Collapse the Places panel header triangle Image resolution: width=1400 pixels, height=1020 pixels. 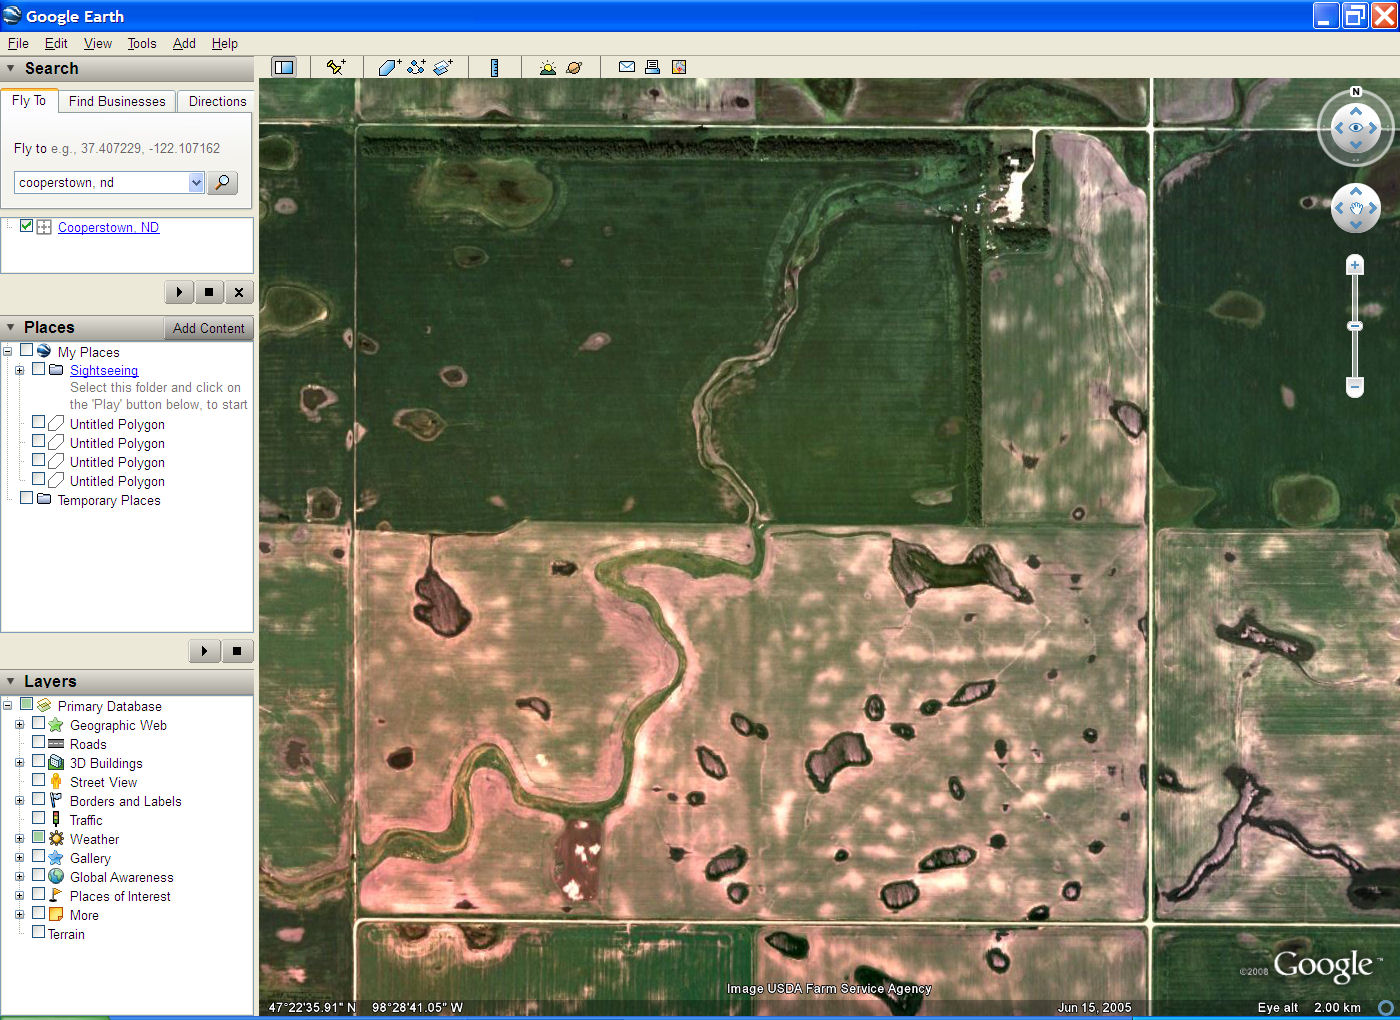[x=11, y=327]
